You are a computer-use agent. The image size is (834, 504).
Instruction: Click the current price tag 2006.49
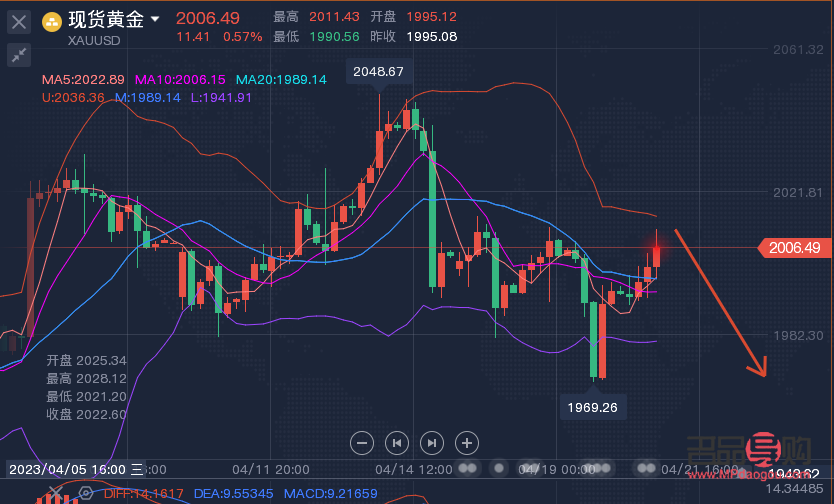(x=795, y=247)
